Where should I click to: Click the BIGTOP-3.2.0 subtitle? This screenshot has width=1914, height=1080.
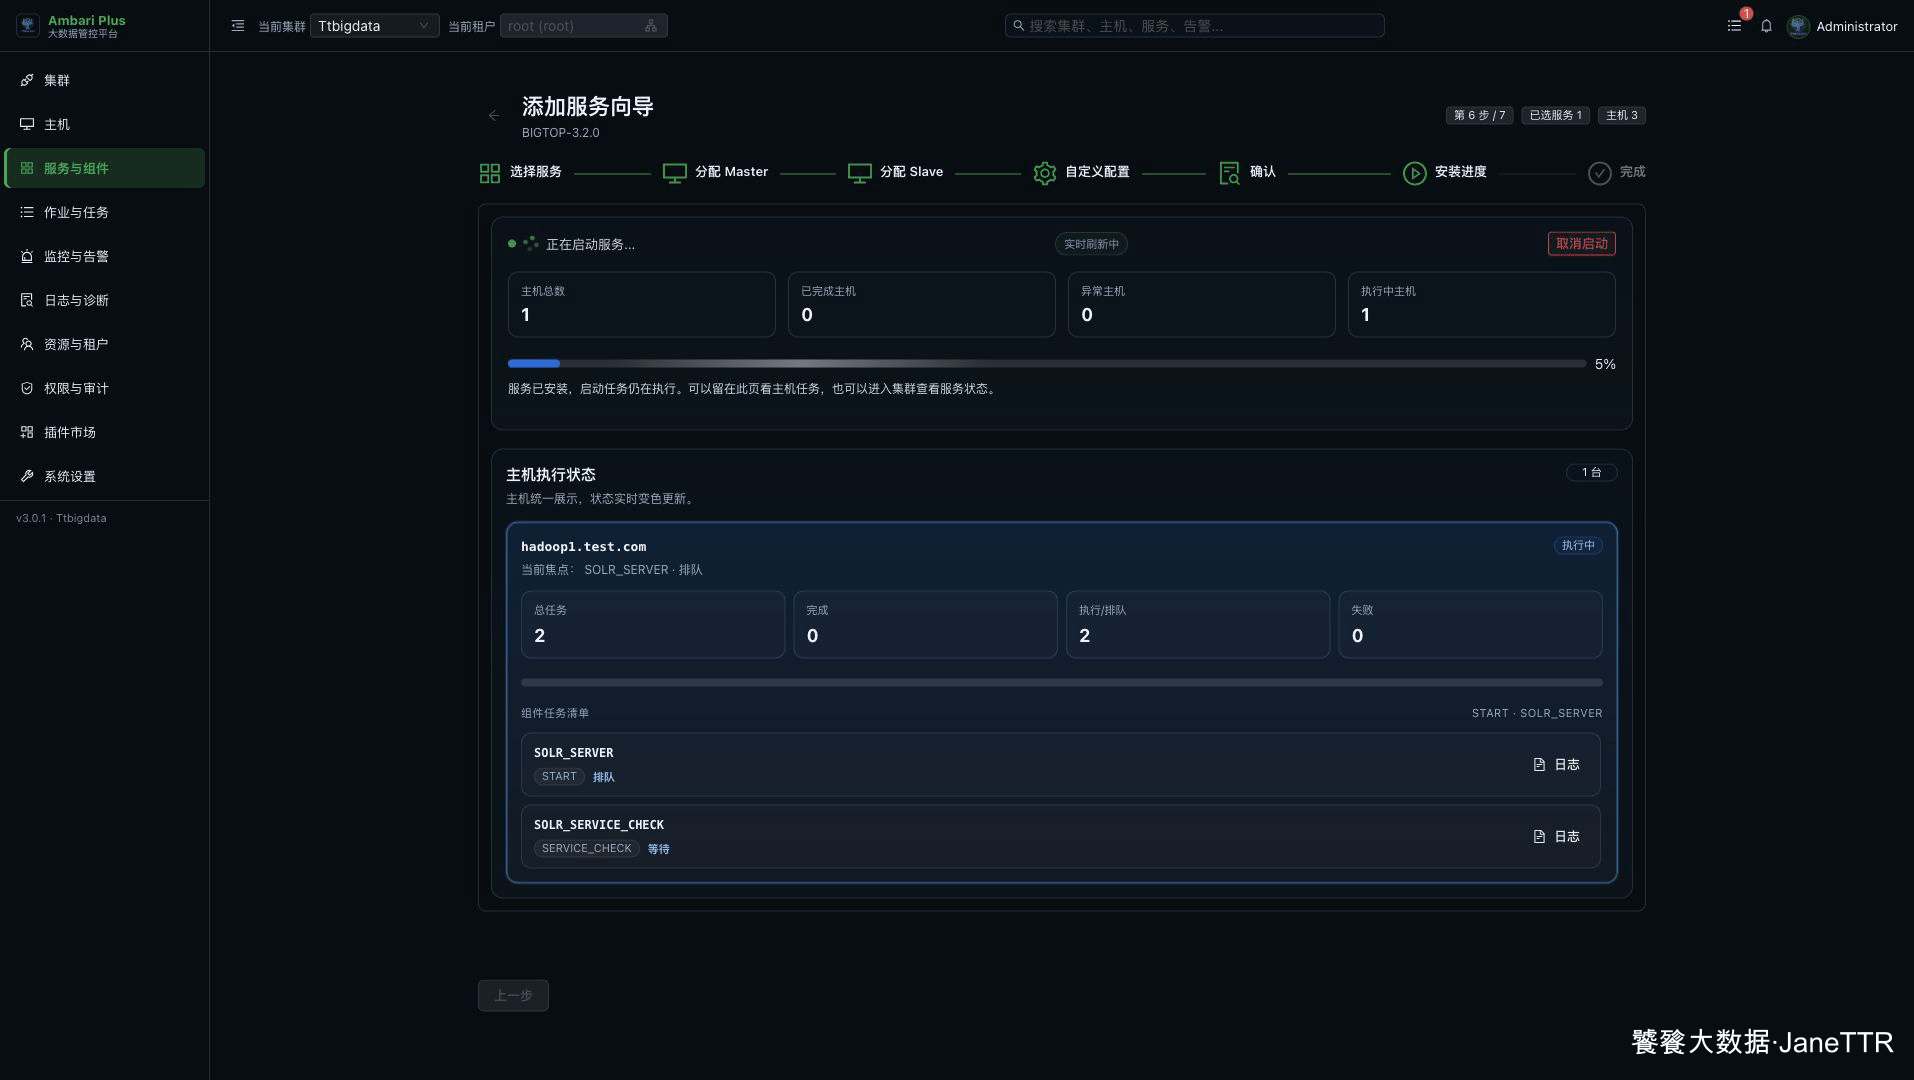(x=560, y=133)
